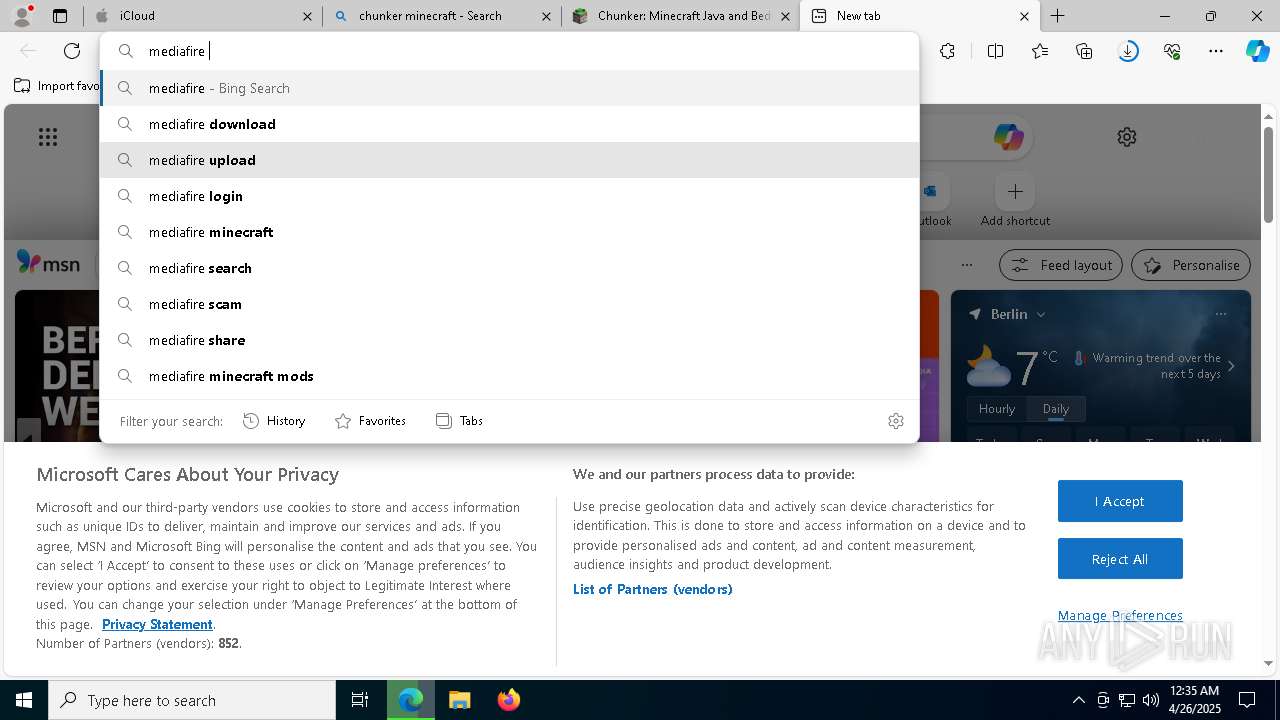The height and width of the screenshot is (720, 1280).
Task: Open a new browser tab
Action: 1058,16
